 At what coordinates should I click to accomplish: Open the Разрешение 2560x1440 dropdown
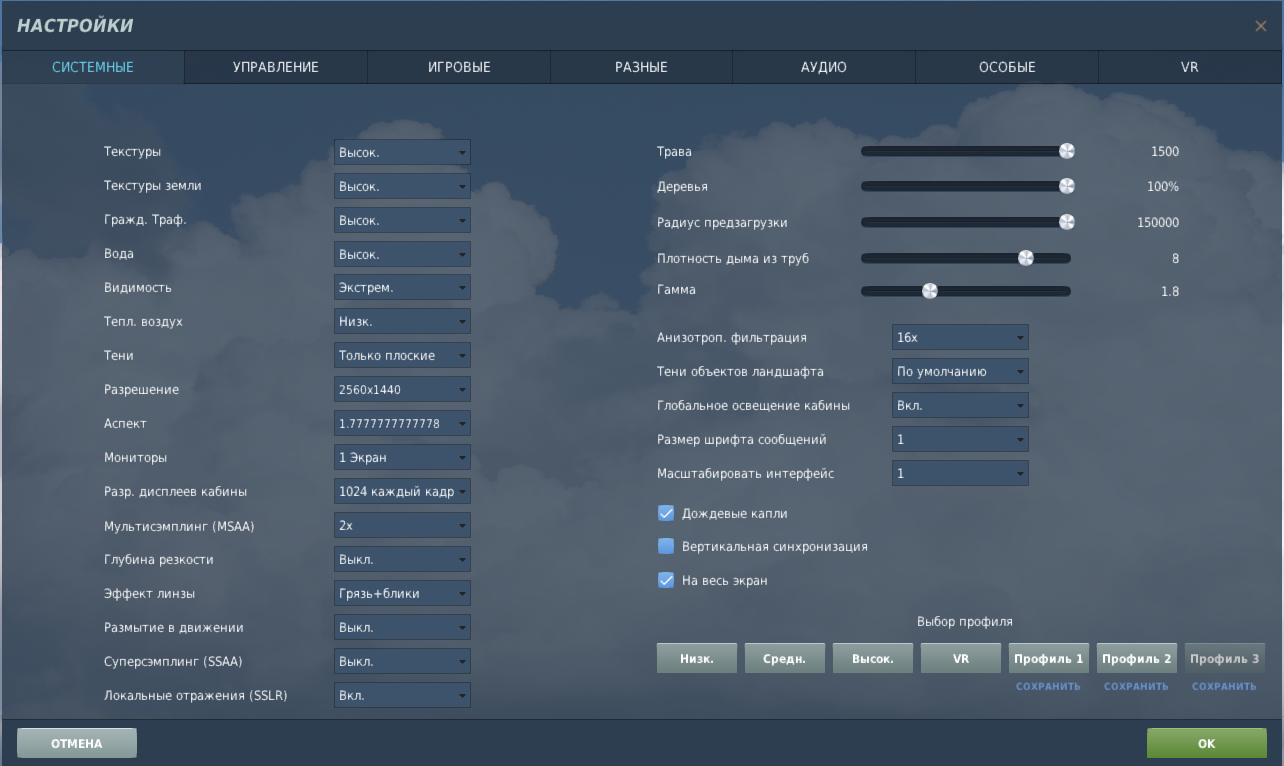[x=402, y=390]
